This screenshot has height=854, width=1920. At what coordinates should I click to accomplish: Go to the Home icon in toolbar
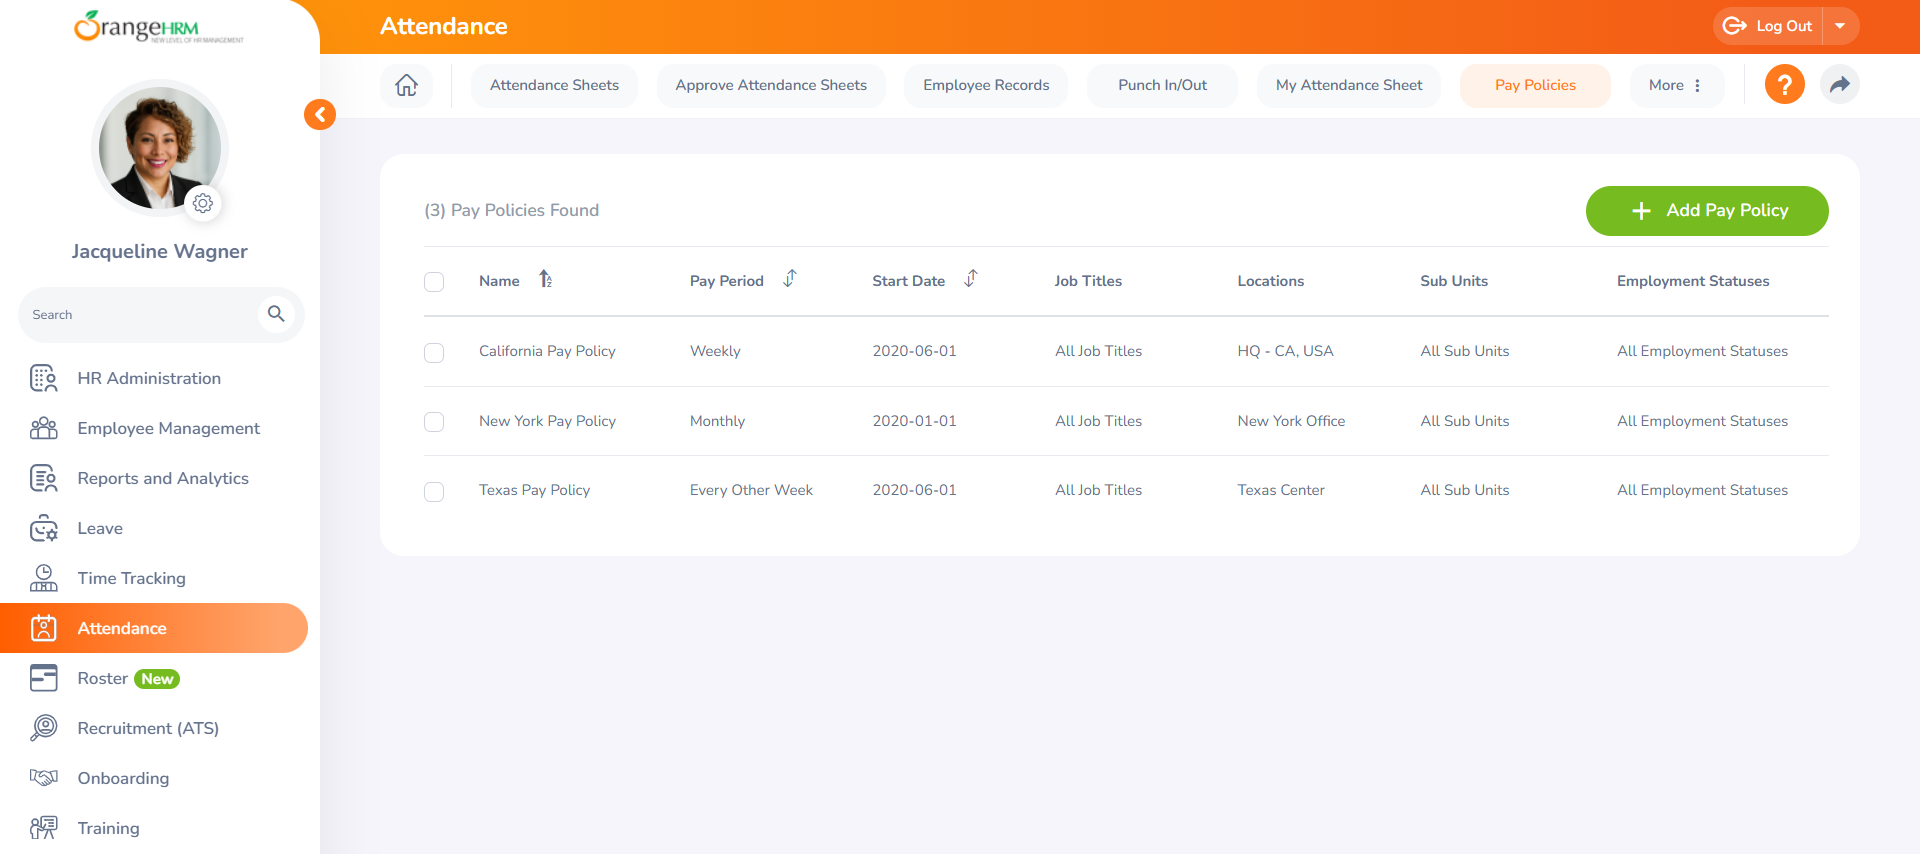tap(406, 85)
